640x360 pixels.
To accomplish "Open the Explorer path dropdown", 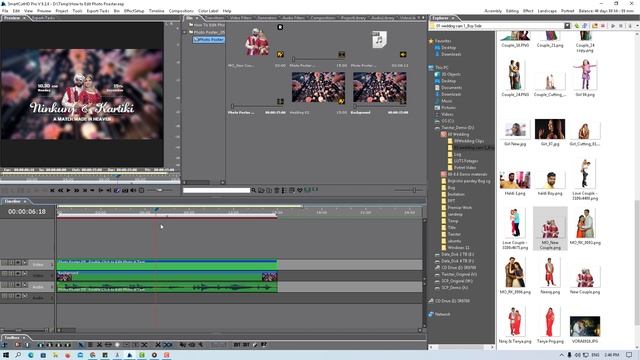I will (x=567, y=26).
